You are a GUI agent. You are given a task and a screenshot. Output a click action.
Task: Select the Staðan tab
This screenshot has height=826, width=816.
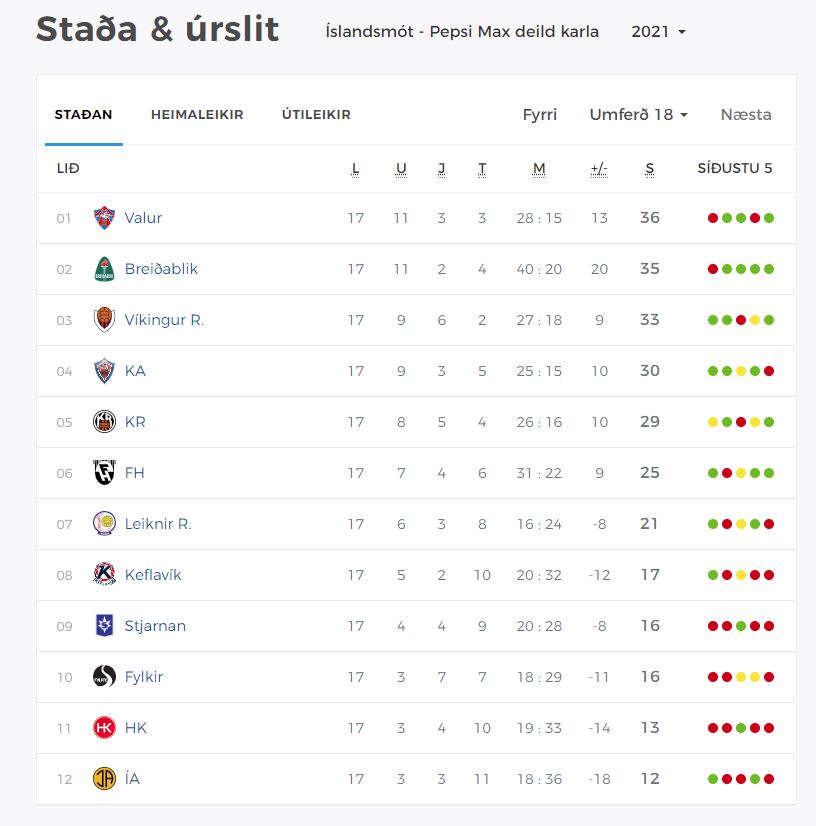coord(83,115)
